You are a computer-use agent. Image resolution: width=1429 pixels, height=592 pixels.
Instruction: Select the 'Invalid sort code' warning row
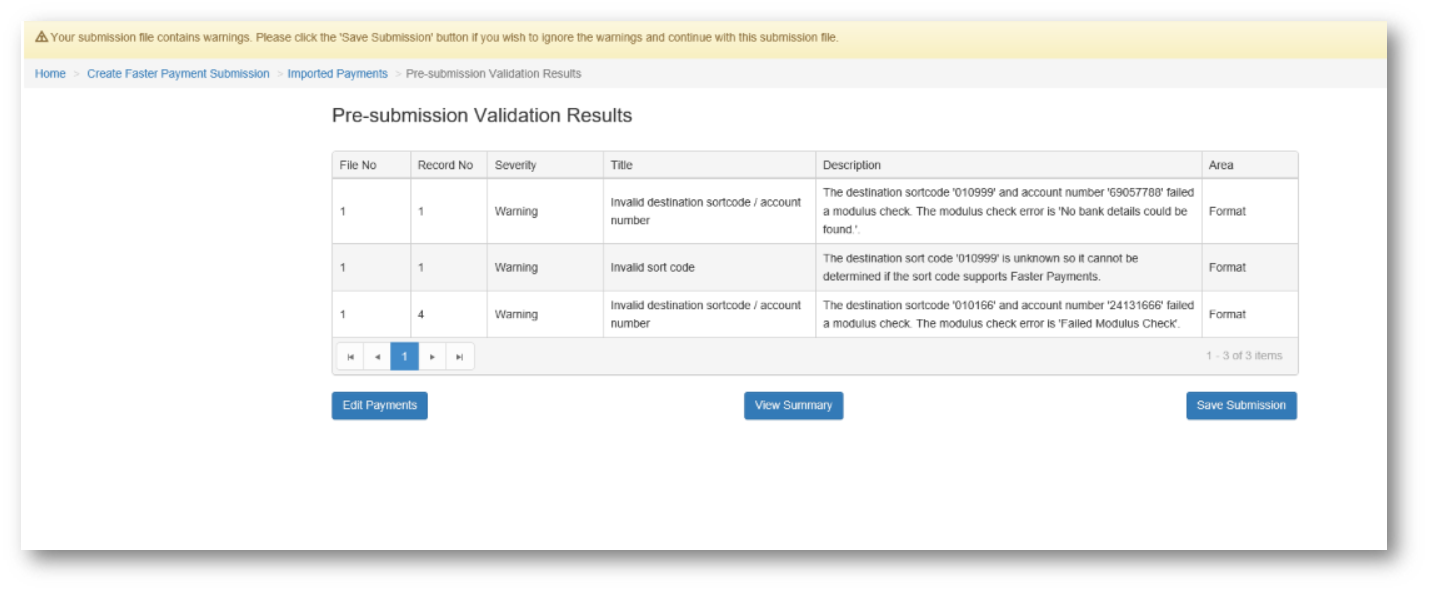tap(652, 268)
